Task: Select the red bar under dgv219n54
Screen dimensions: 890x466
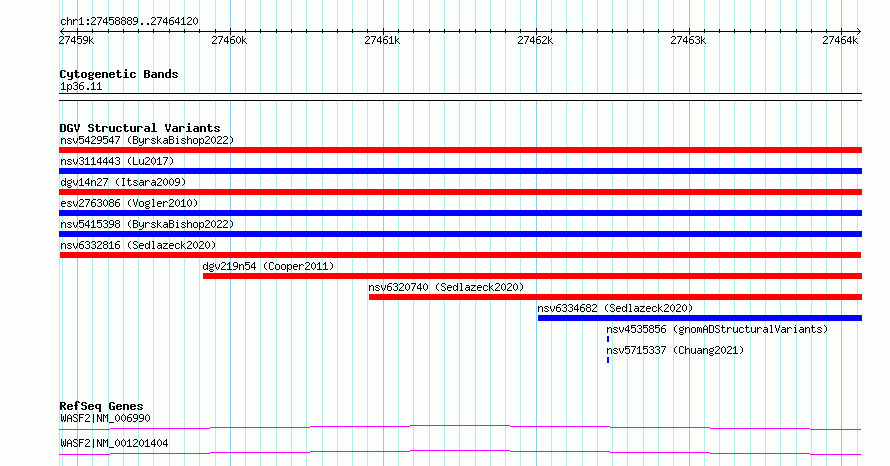Action: pos(532,276)
